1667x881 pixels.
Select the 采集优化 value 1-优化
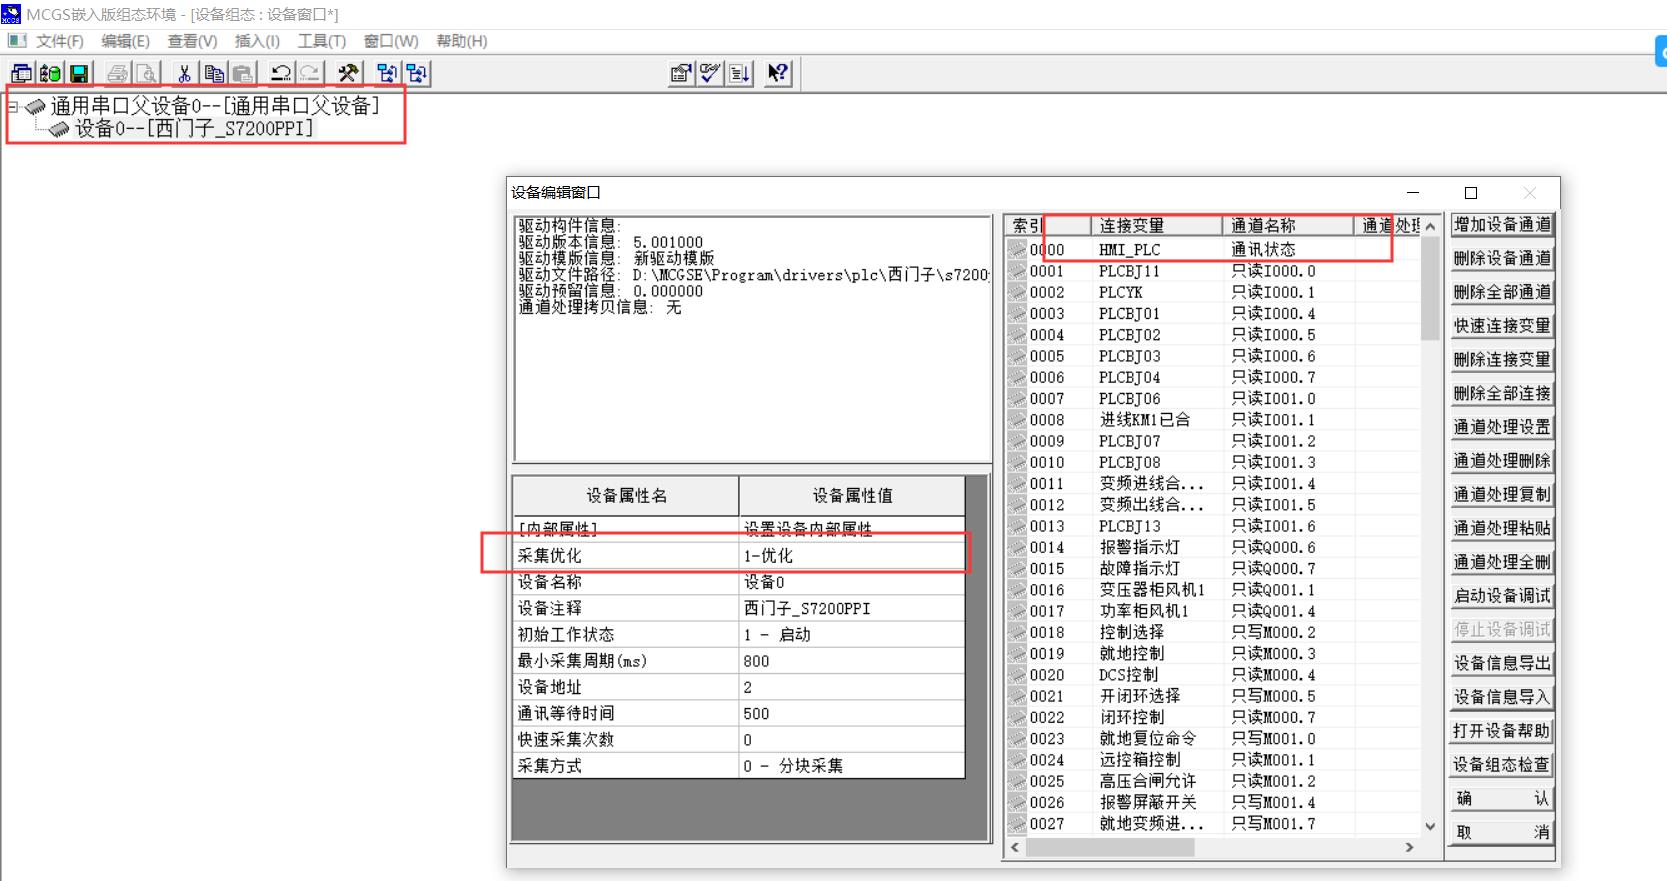point(852,556)
